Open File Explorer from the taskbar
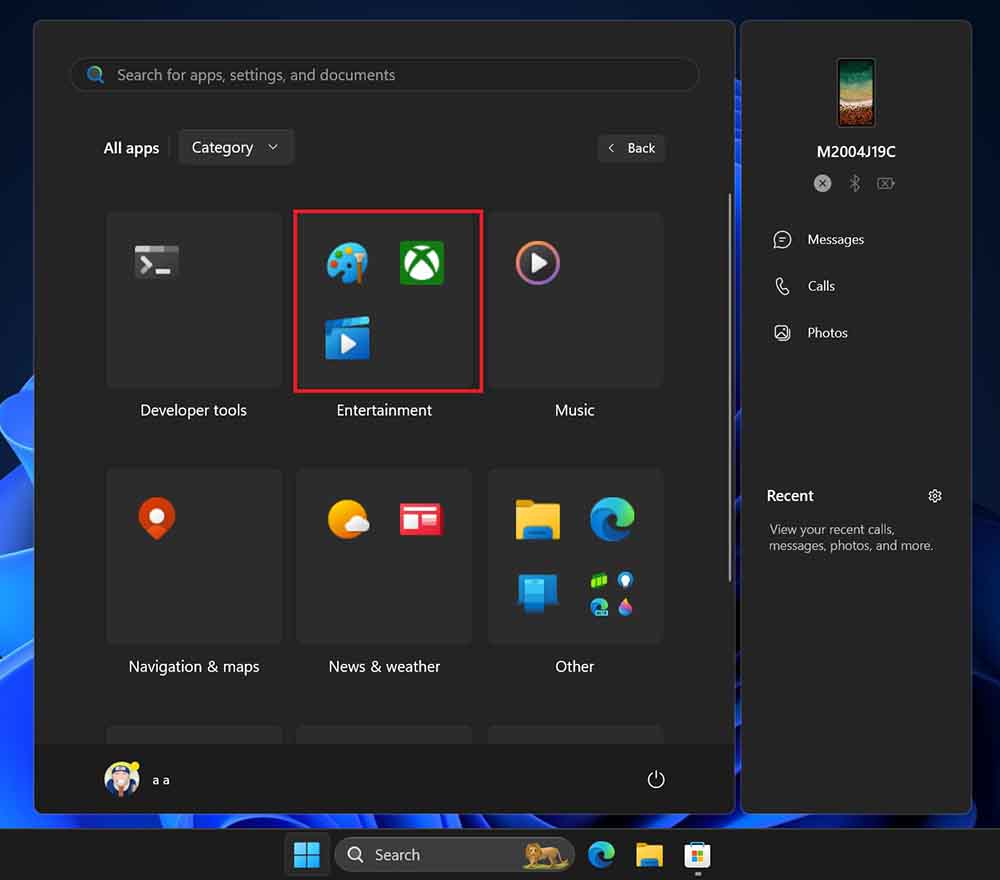Screen dimensions: 1000x880 tap(649, 855)
